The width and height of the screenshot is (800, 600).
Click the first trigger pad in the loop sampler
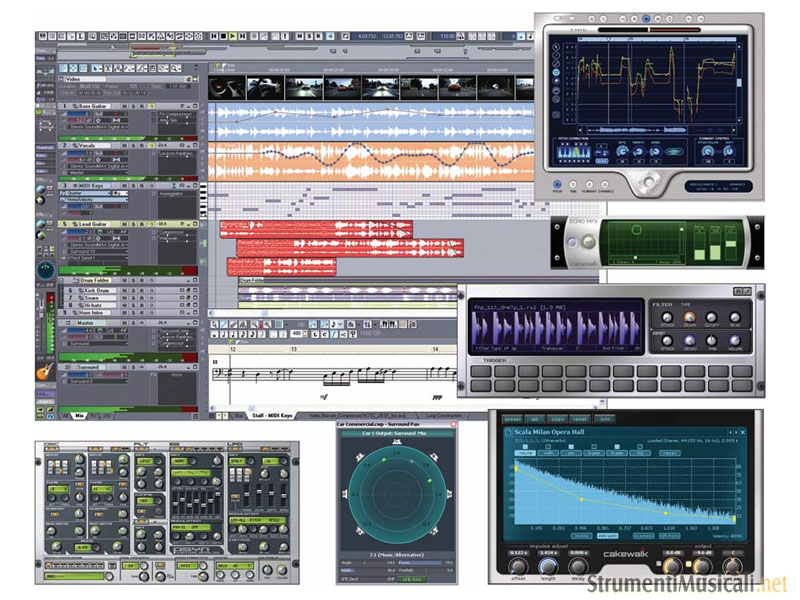click(482, 370)
